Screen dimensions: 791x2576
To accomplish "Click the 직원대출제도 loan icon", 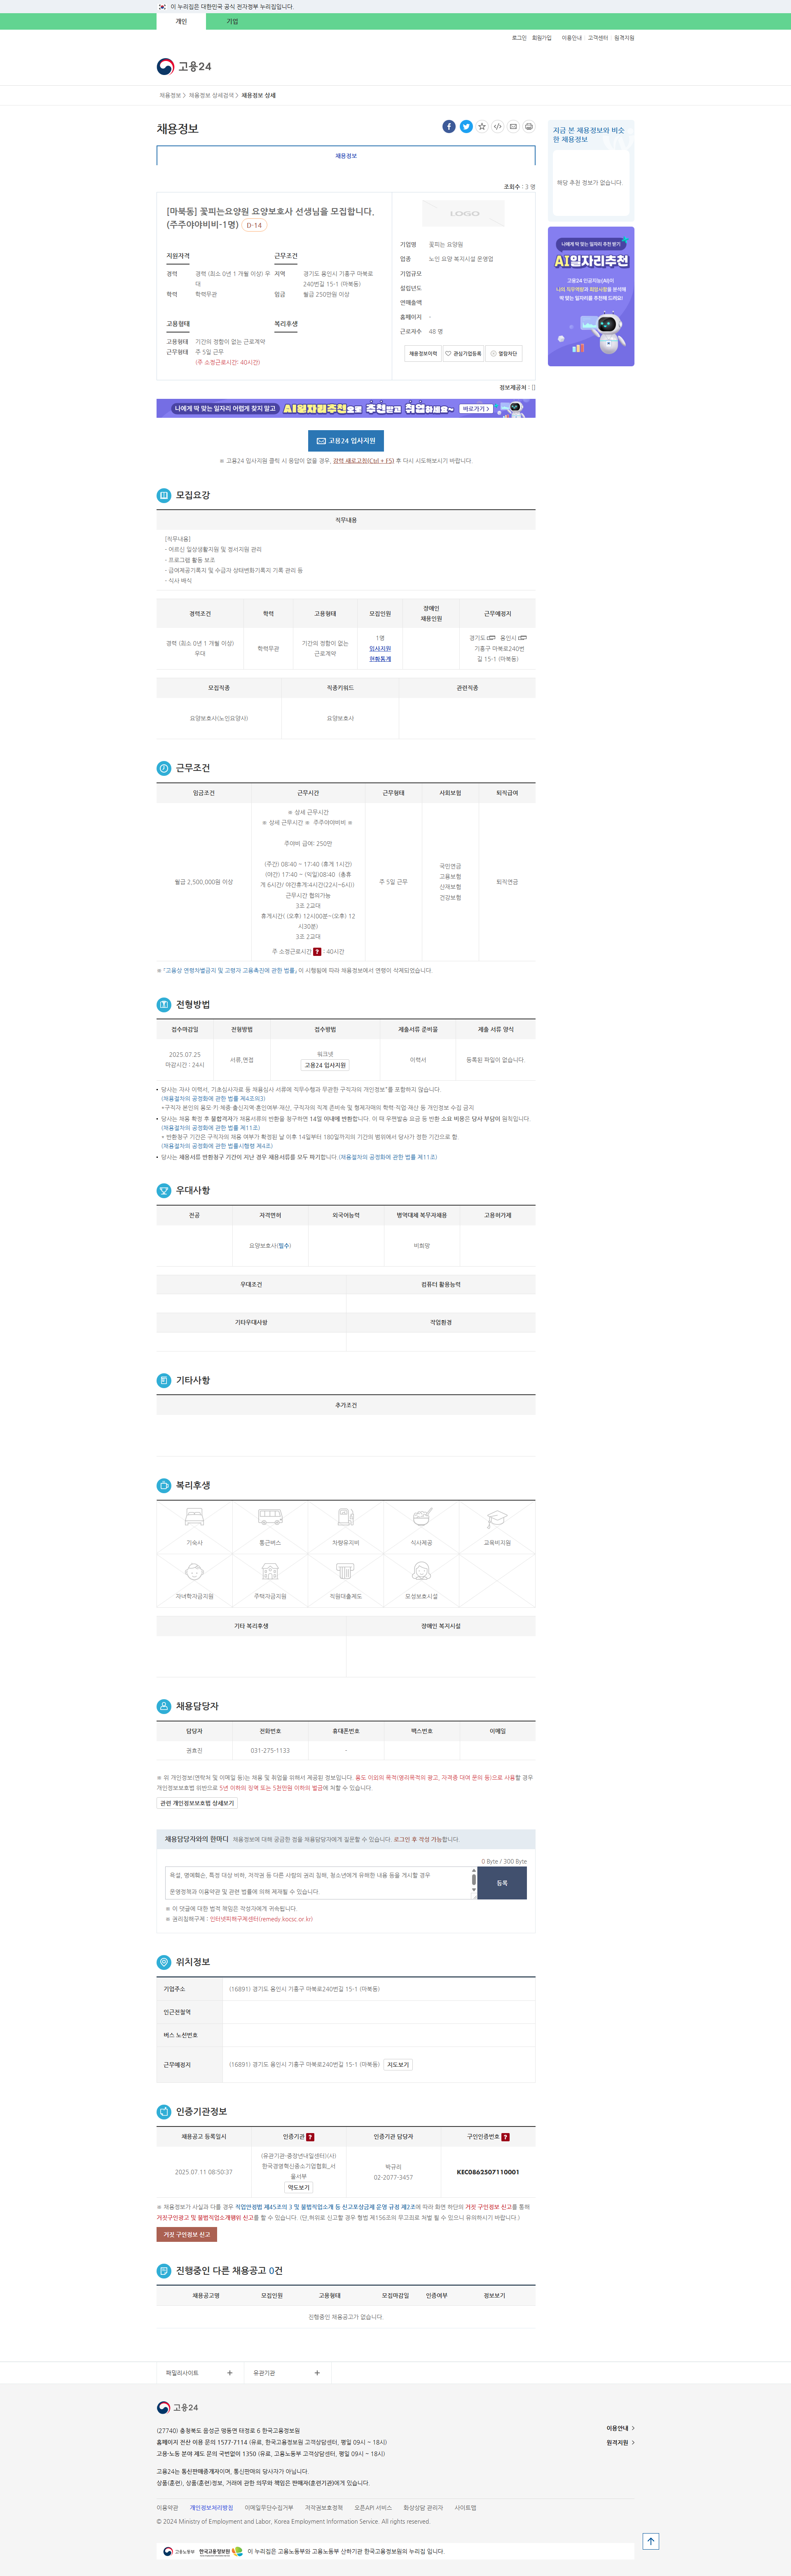I will [x=345, y=1572].
